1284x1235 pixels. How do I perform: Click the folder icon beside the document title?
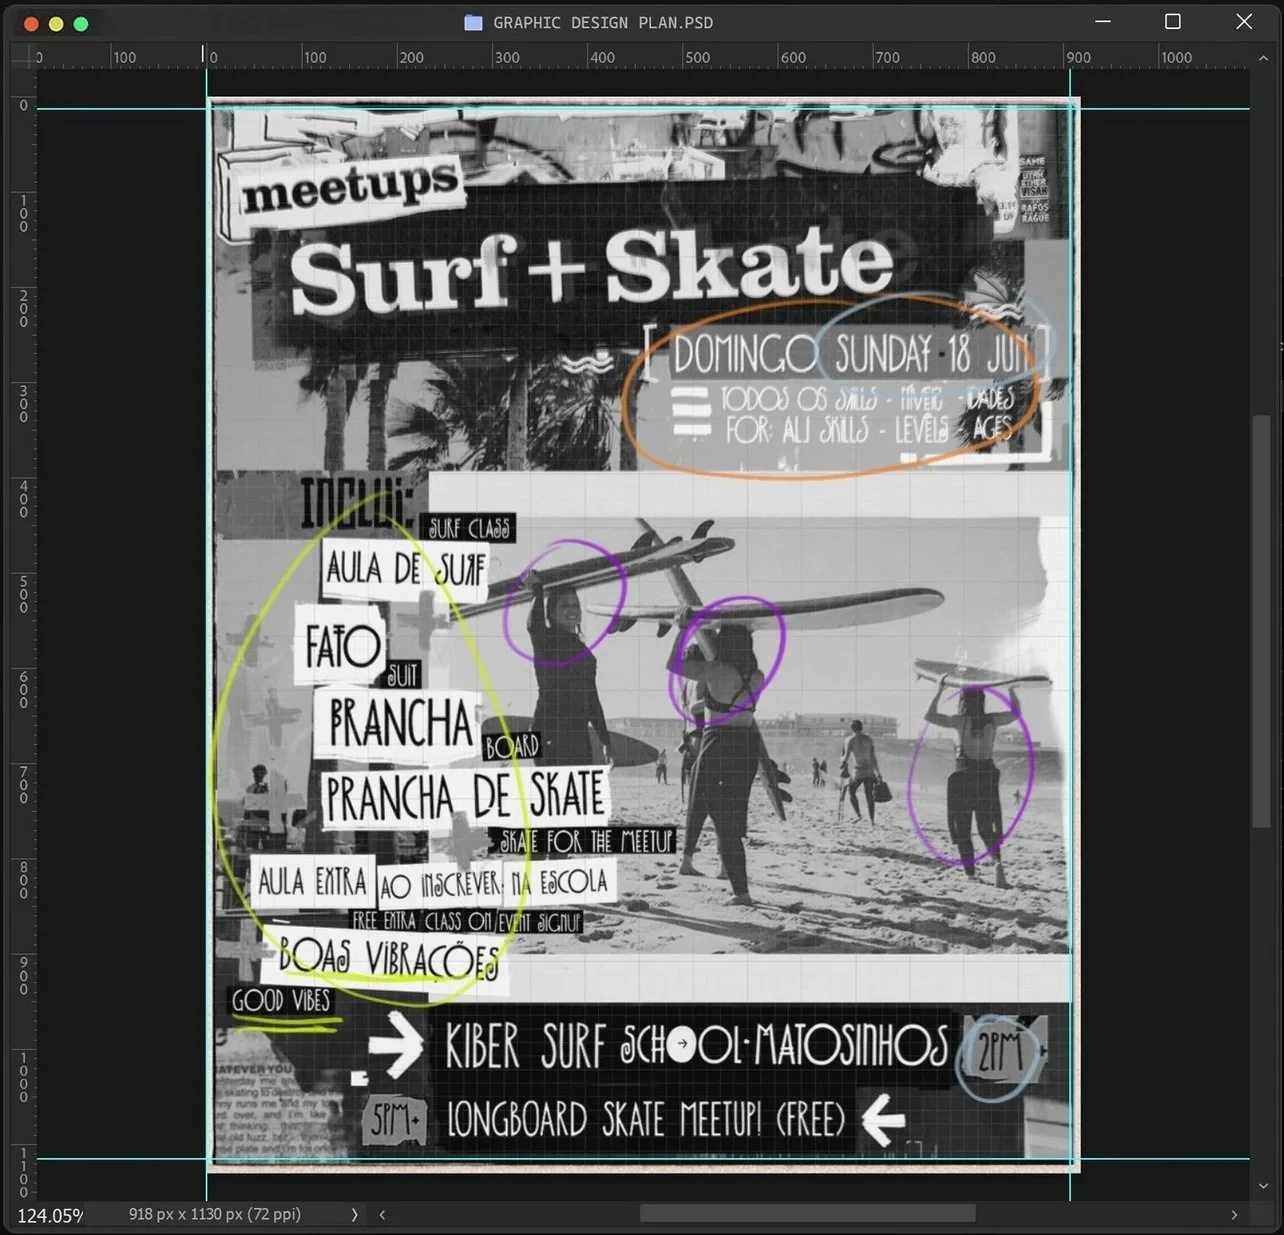pyautogui.click(x=473, y=22)
